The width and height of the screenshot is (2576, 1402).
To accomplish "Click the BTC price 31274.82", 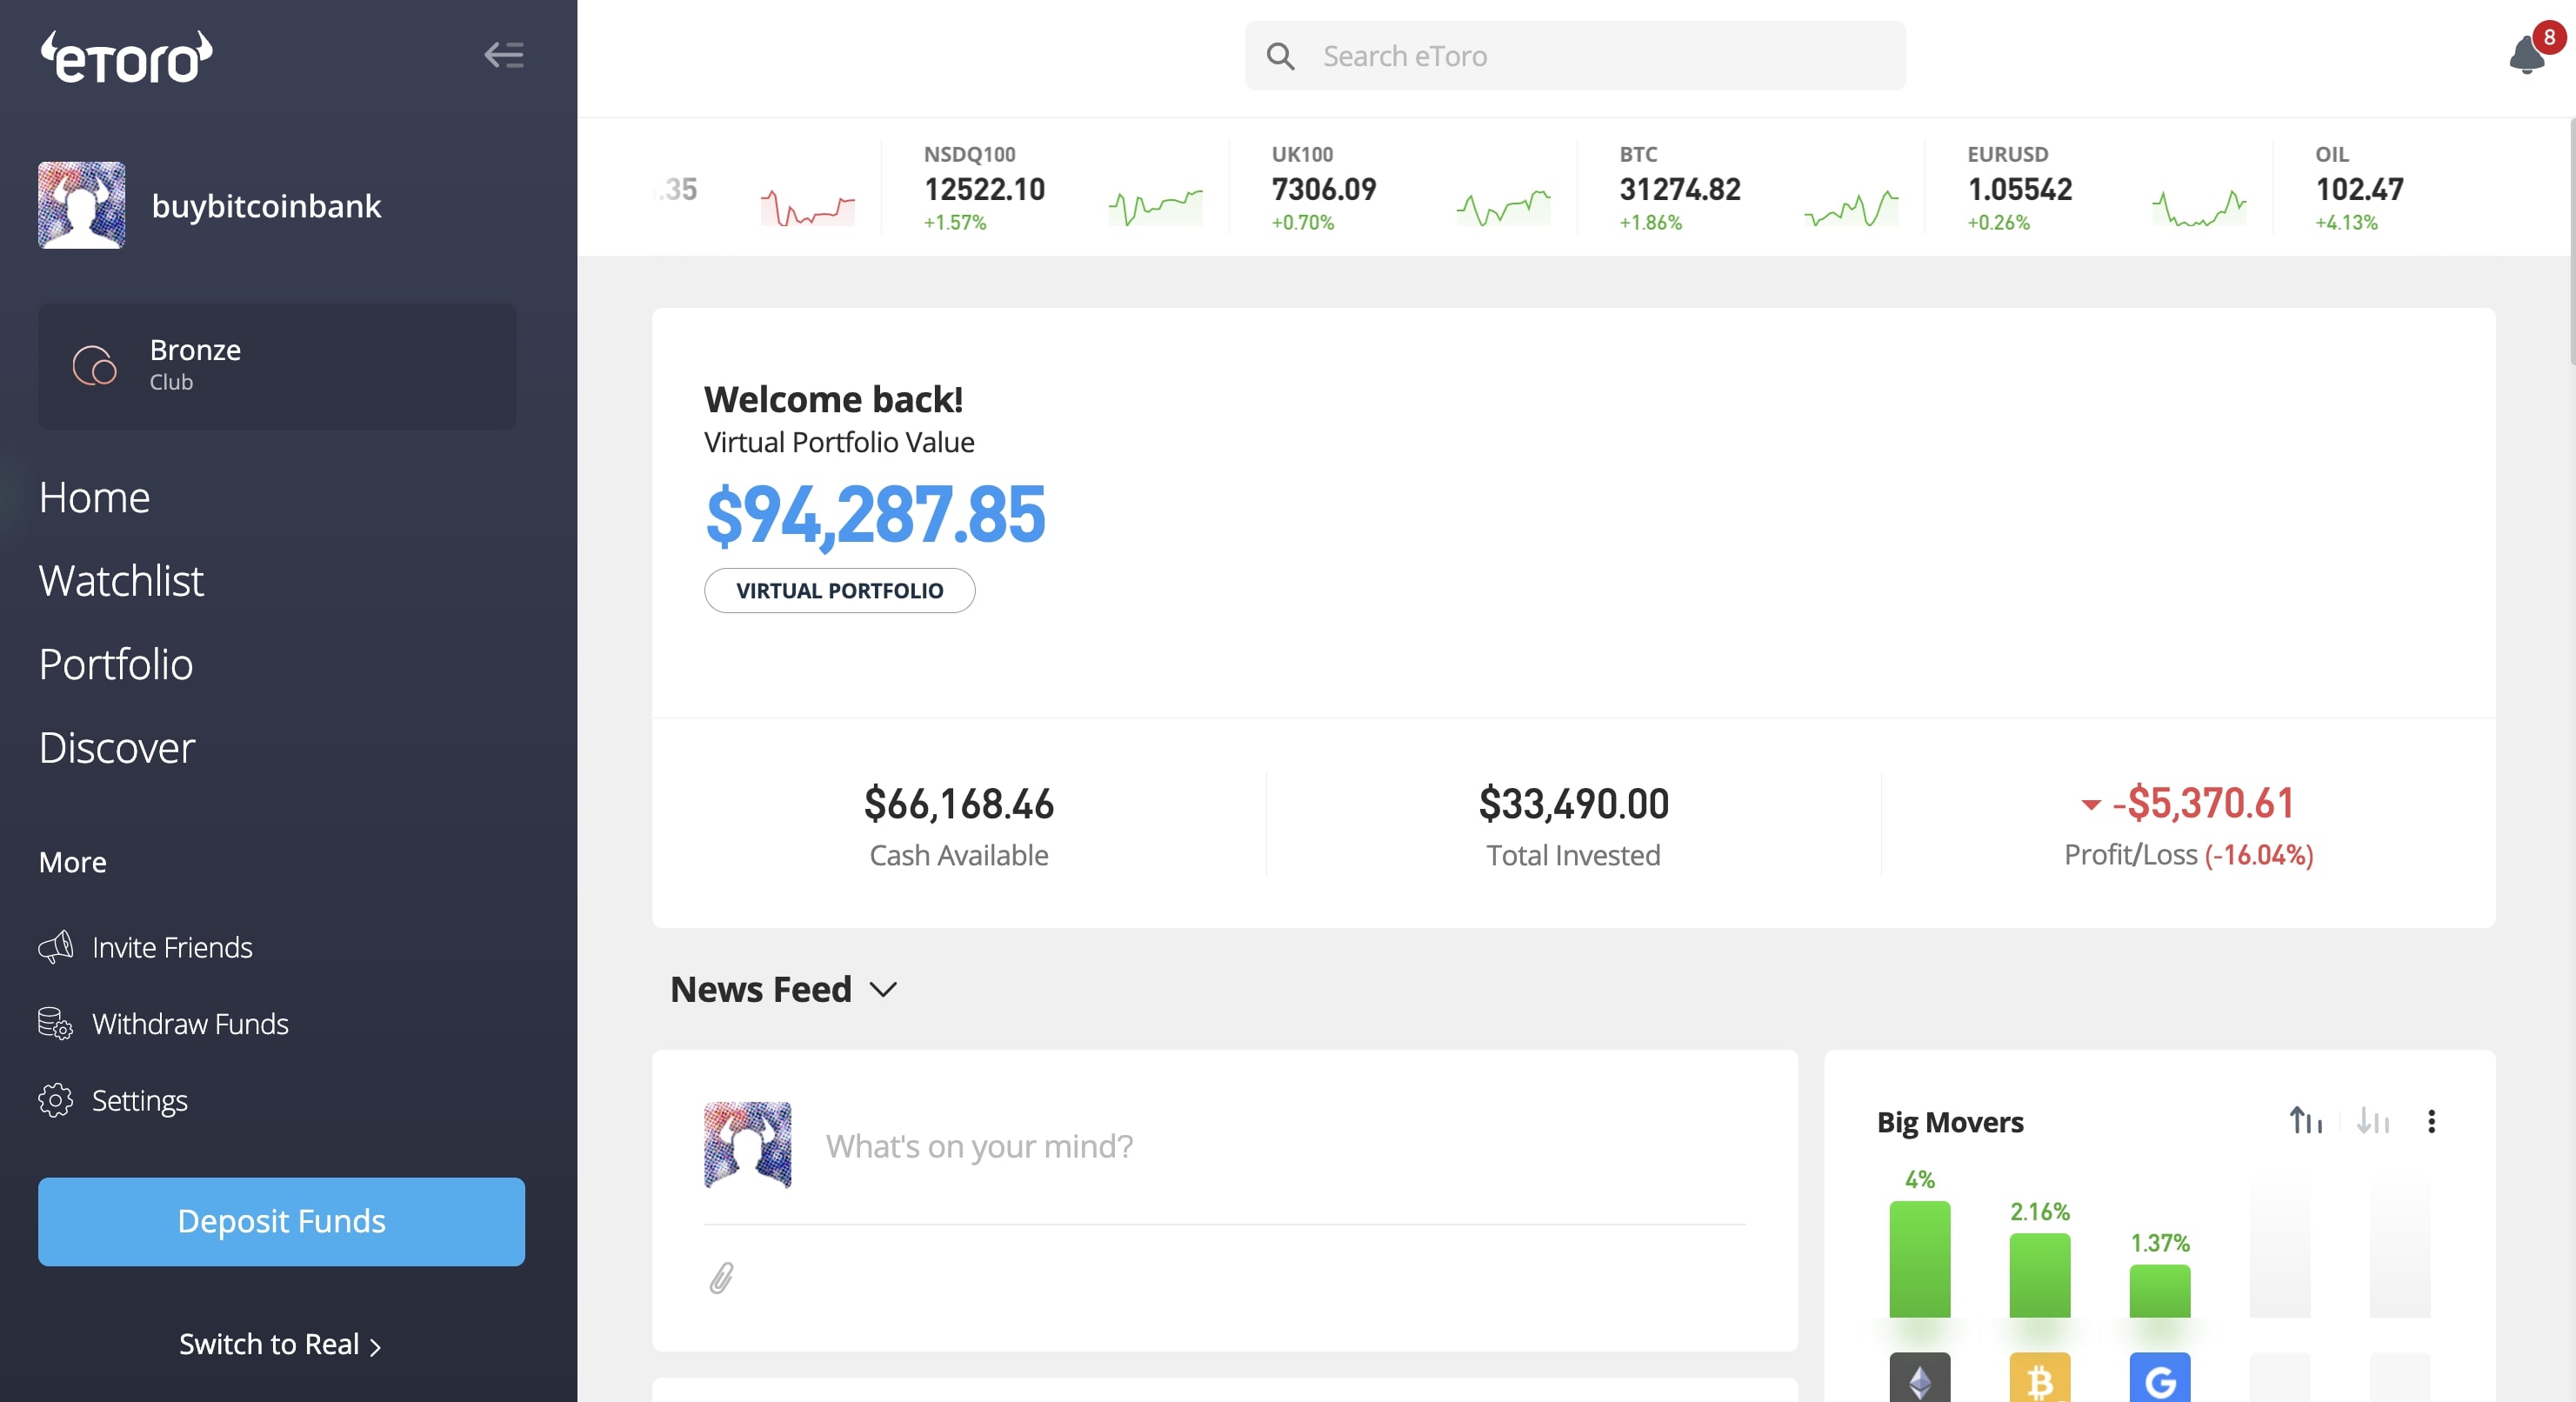I will pyautogui.click(x=1679, y=189).
